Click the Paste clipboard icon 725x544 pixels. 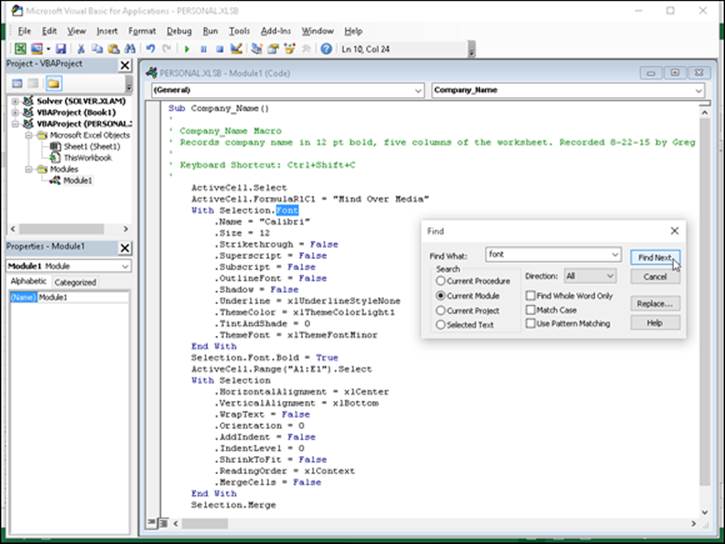coord(113,49)
